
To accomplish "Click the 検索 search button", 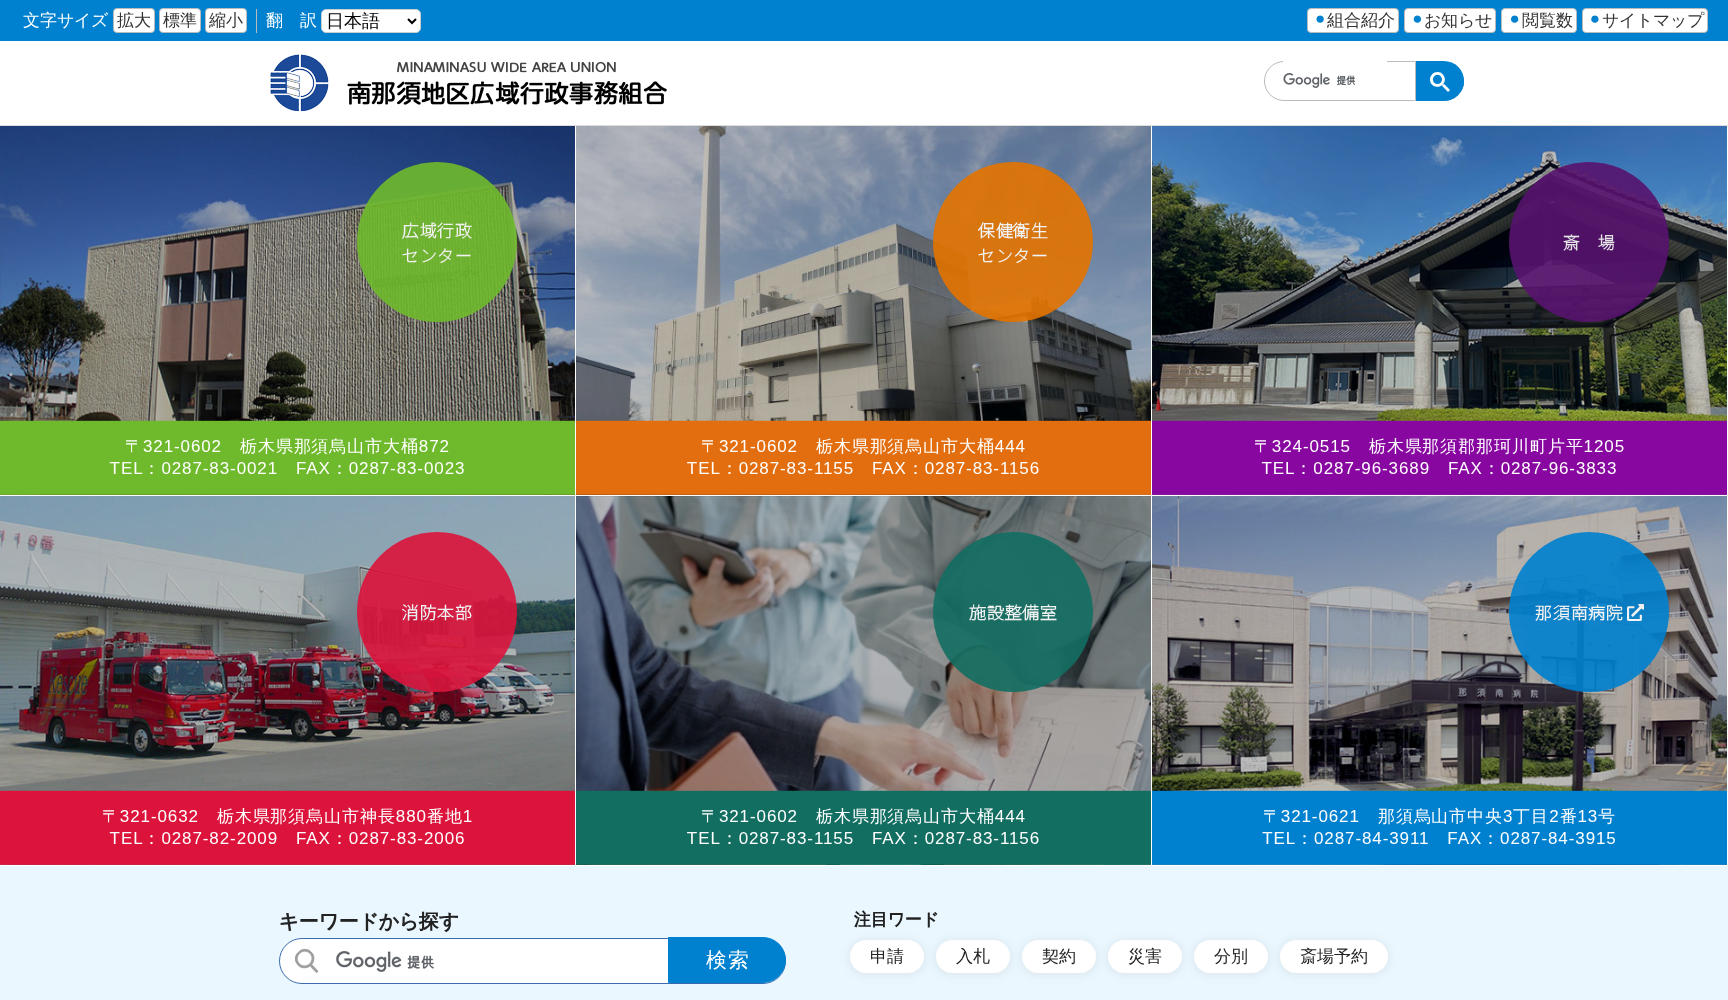I will click(x=727, y=960).
